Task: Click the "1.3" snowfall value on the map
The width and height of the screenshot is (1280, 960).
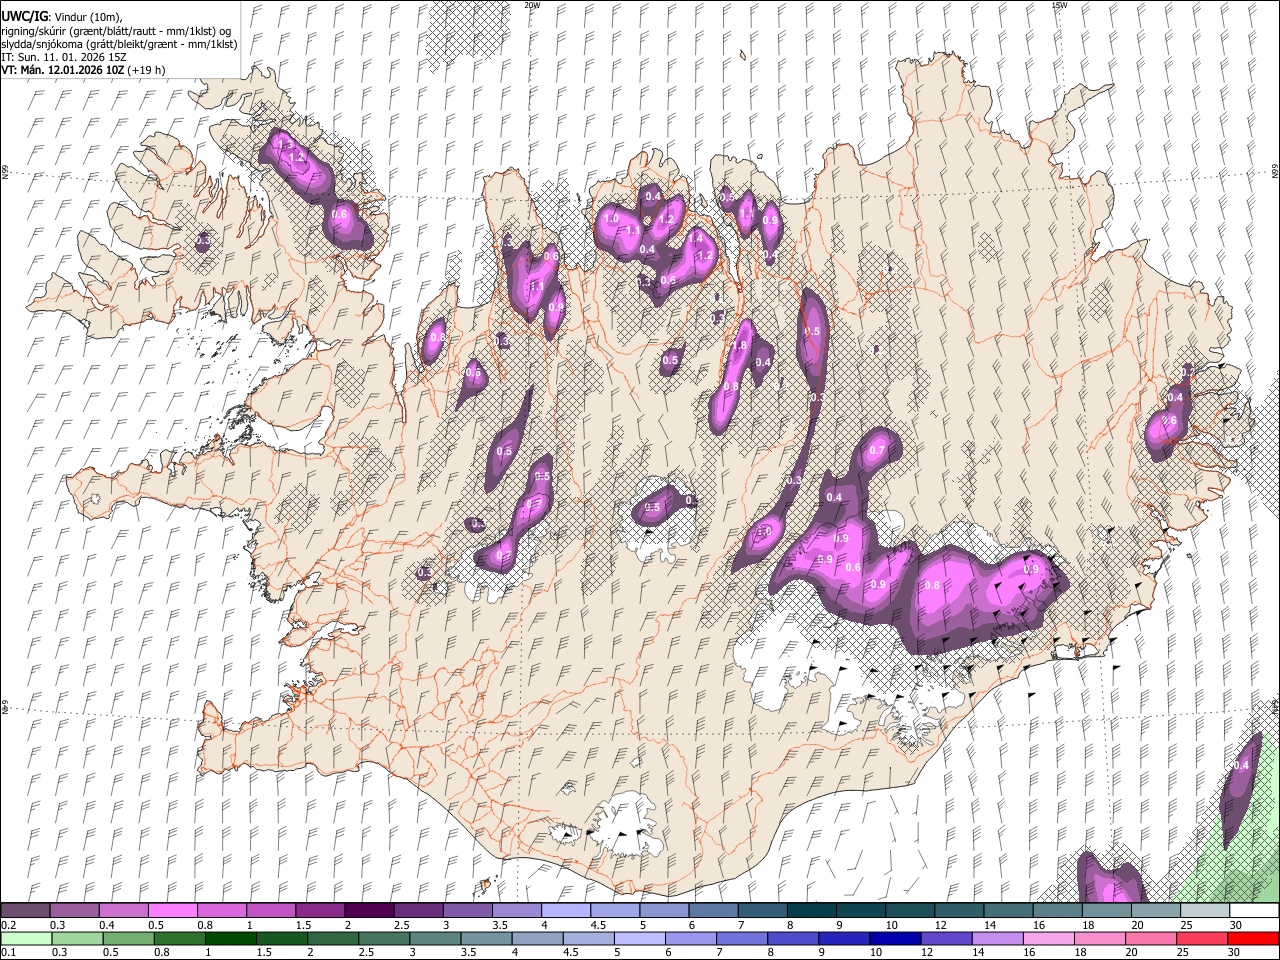Action: click(284, 146)
